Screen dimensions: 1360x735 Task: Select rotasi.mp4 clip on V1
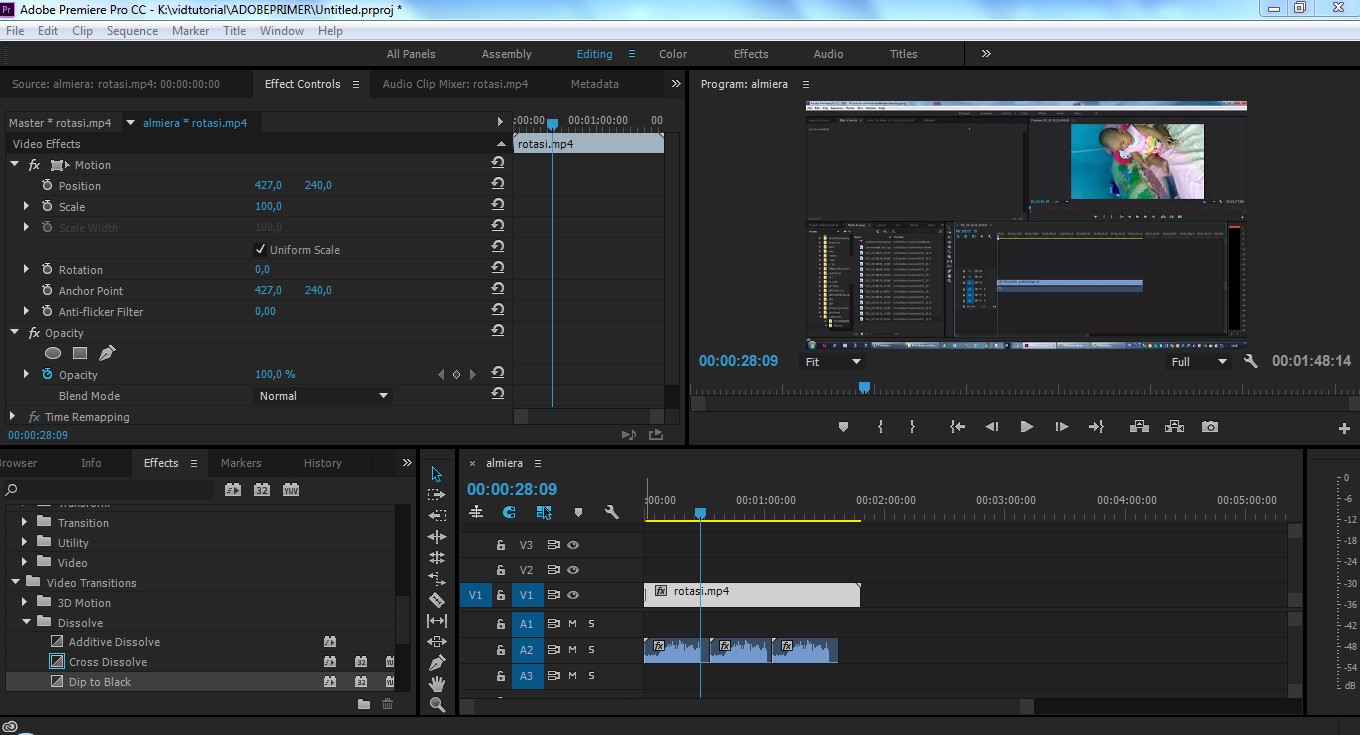coord(752,595)
